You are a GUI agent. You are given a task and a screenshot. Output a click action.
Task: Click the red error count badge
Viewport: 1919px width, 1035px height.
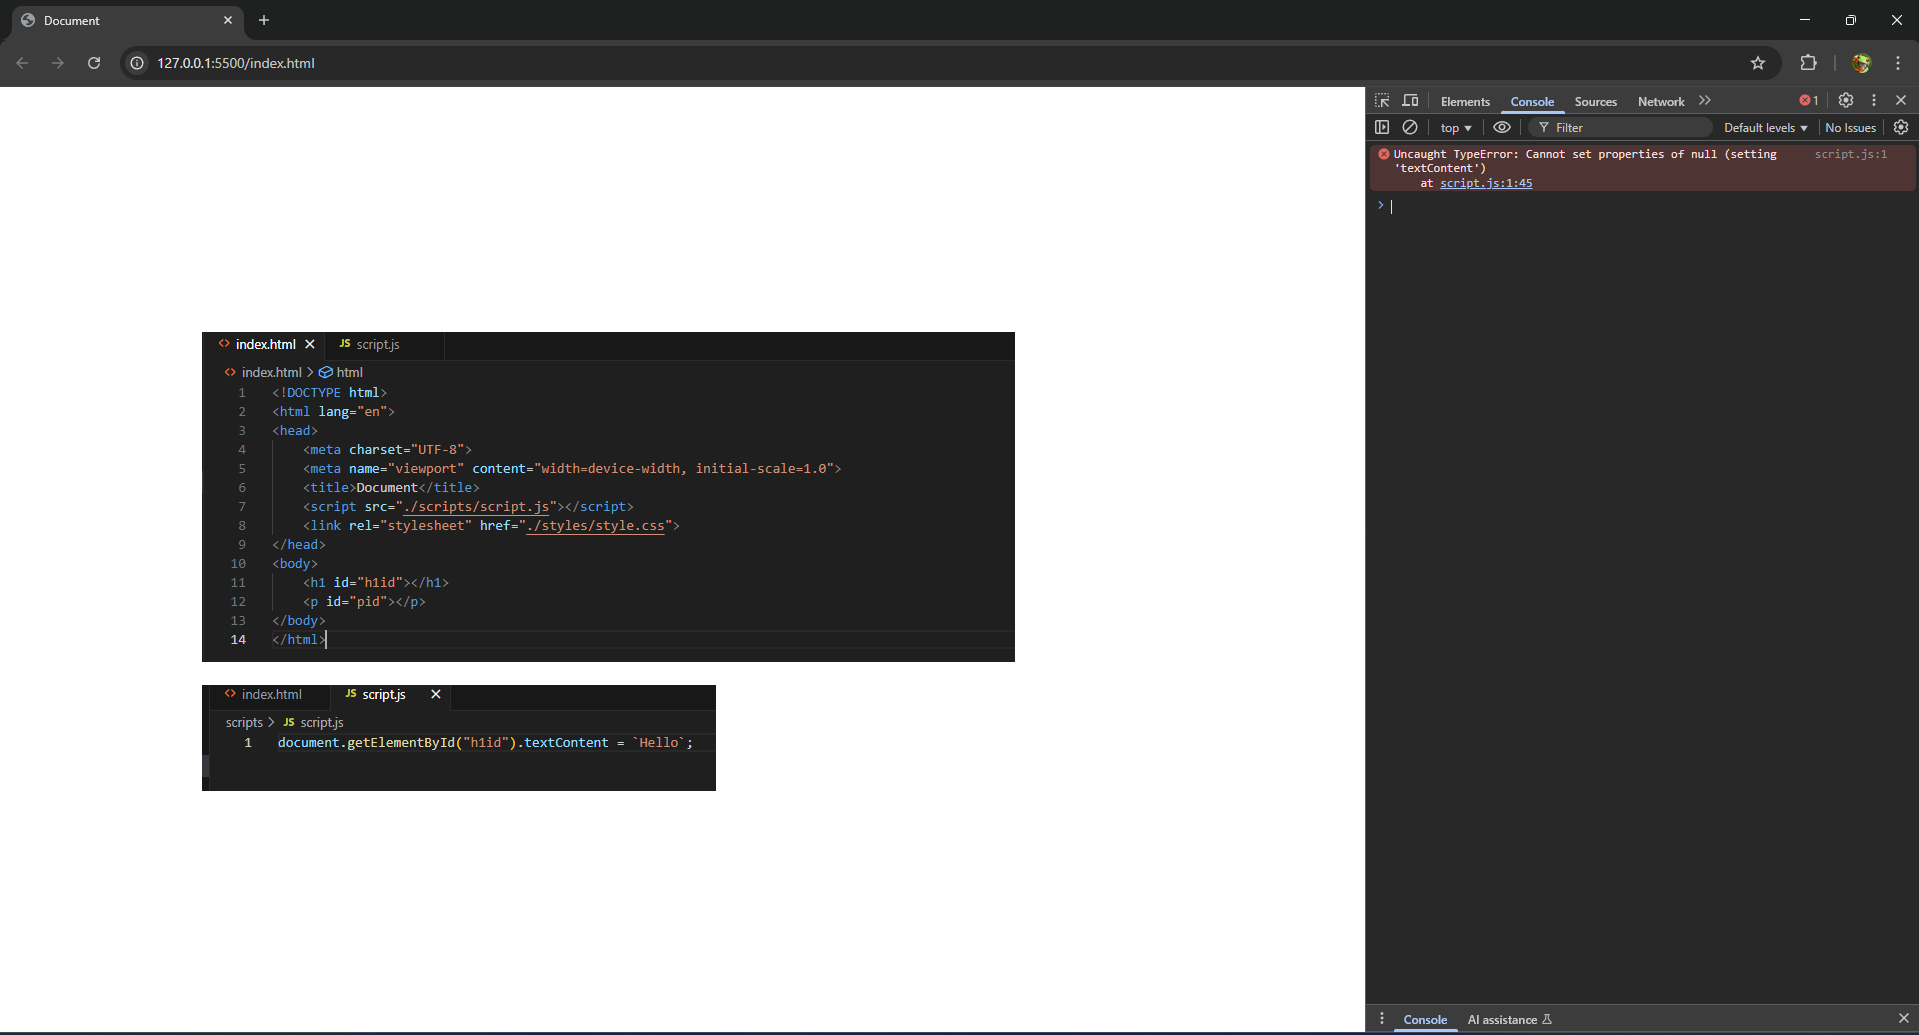(x=1809, y=101)
